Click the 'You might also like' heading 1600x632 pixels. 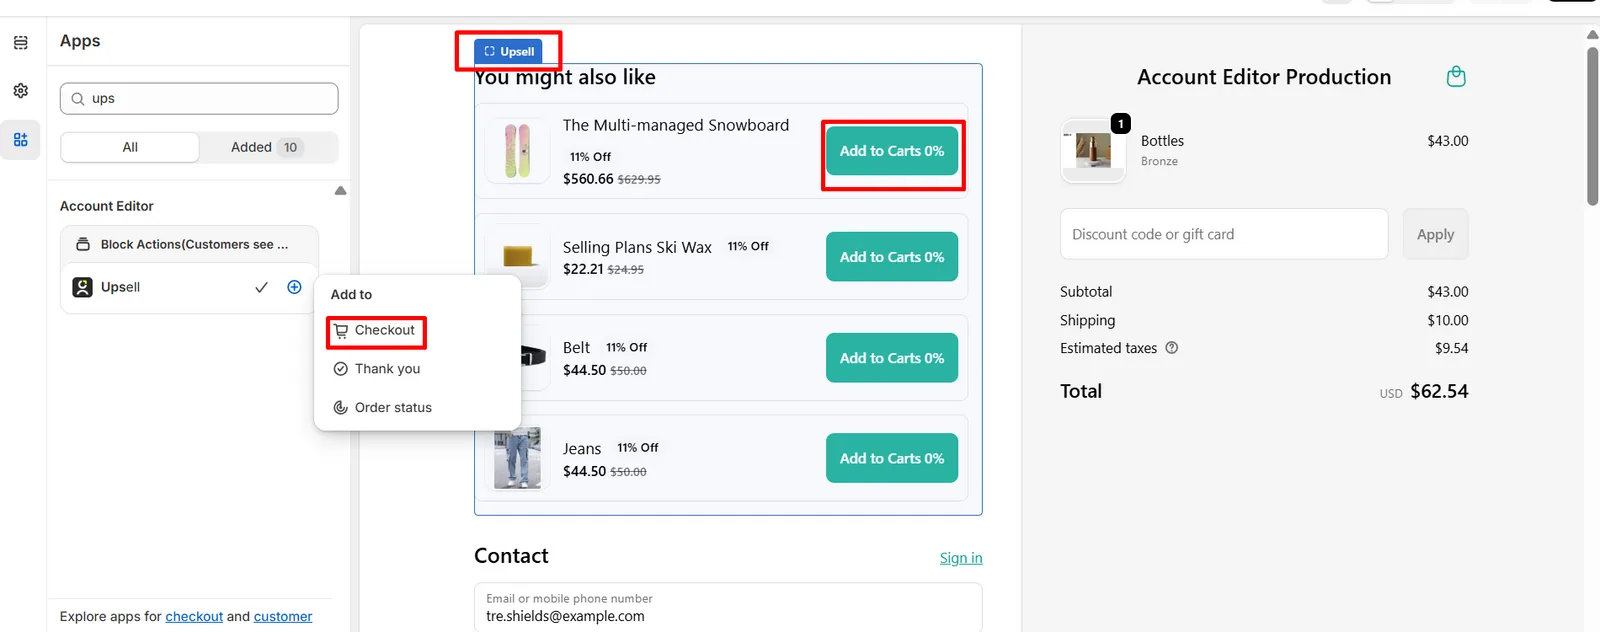(x=565, y=77)
